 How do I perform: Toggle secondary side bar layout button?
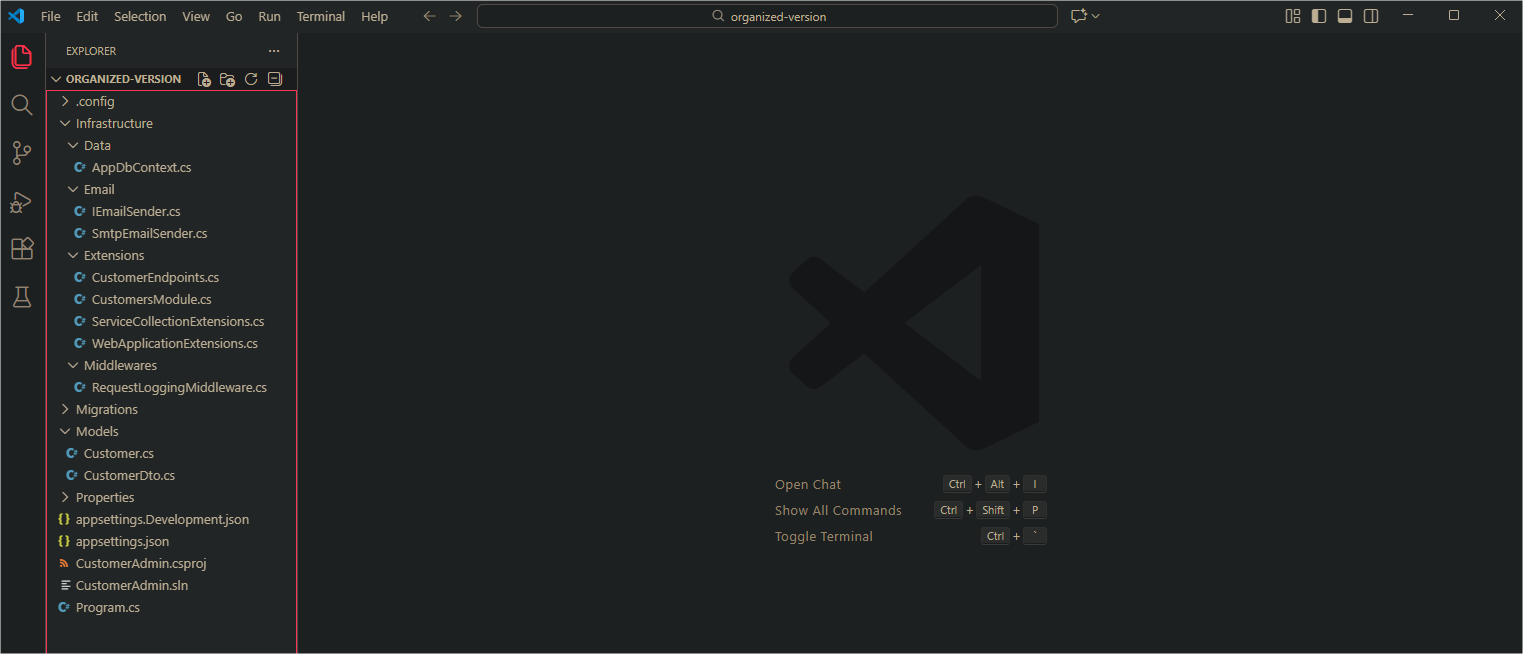click(1371, 16)
